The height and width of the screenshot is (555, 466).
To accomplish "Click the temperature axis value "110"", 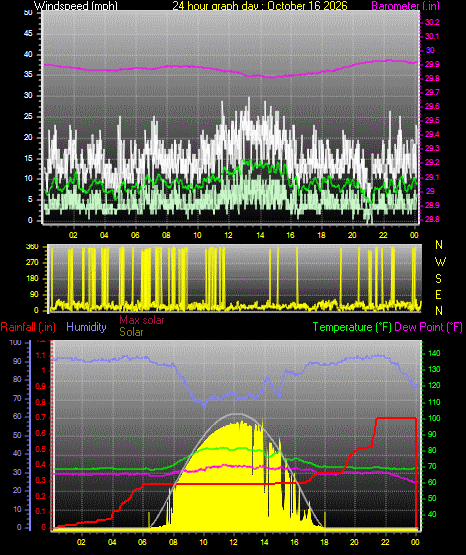I will (434, 402).
